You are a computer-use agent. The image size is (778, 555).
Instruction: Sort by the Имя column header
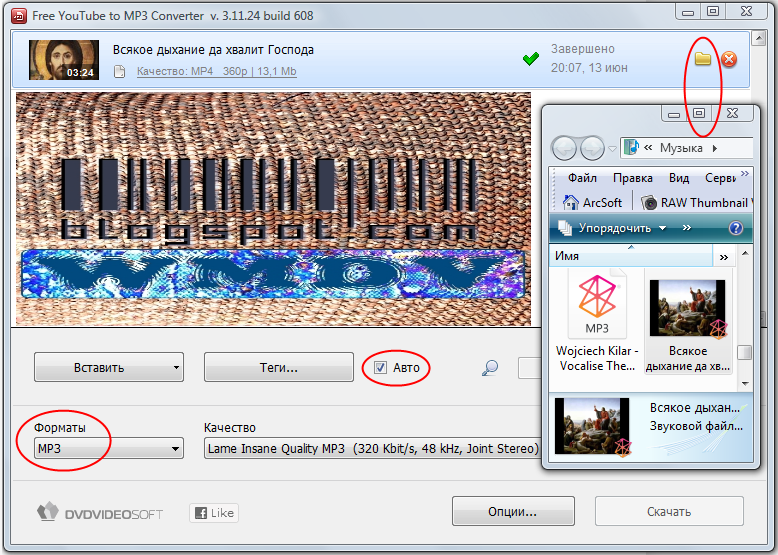click(631, 256)
